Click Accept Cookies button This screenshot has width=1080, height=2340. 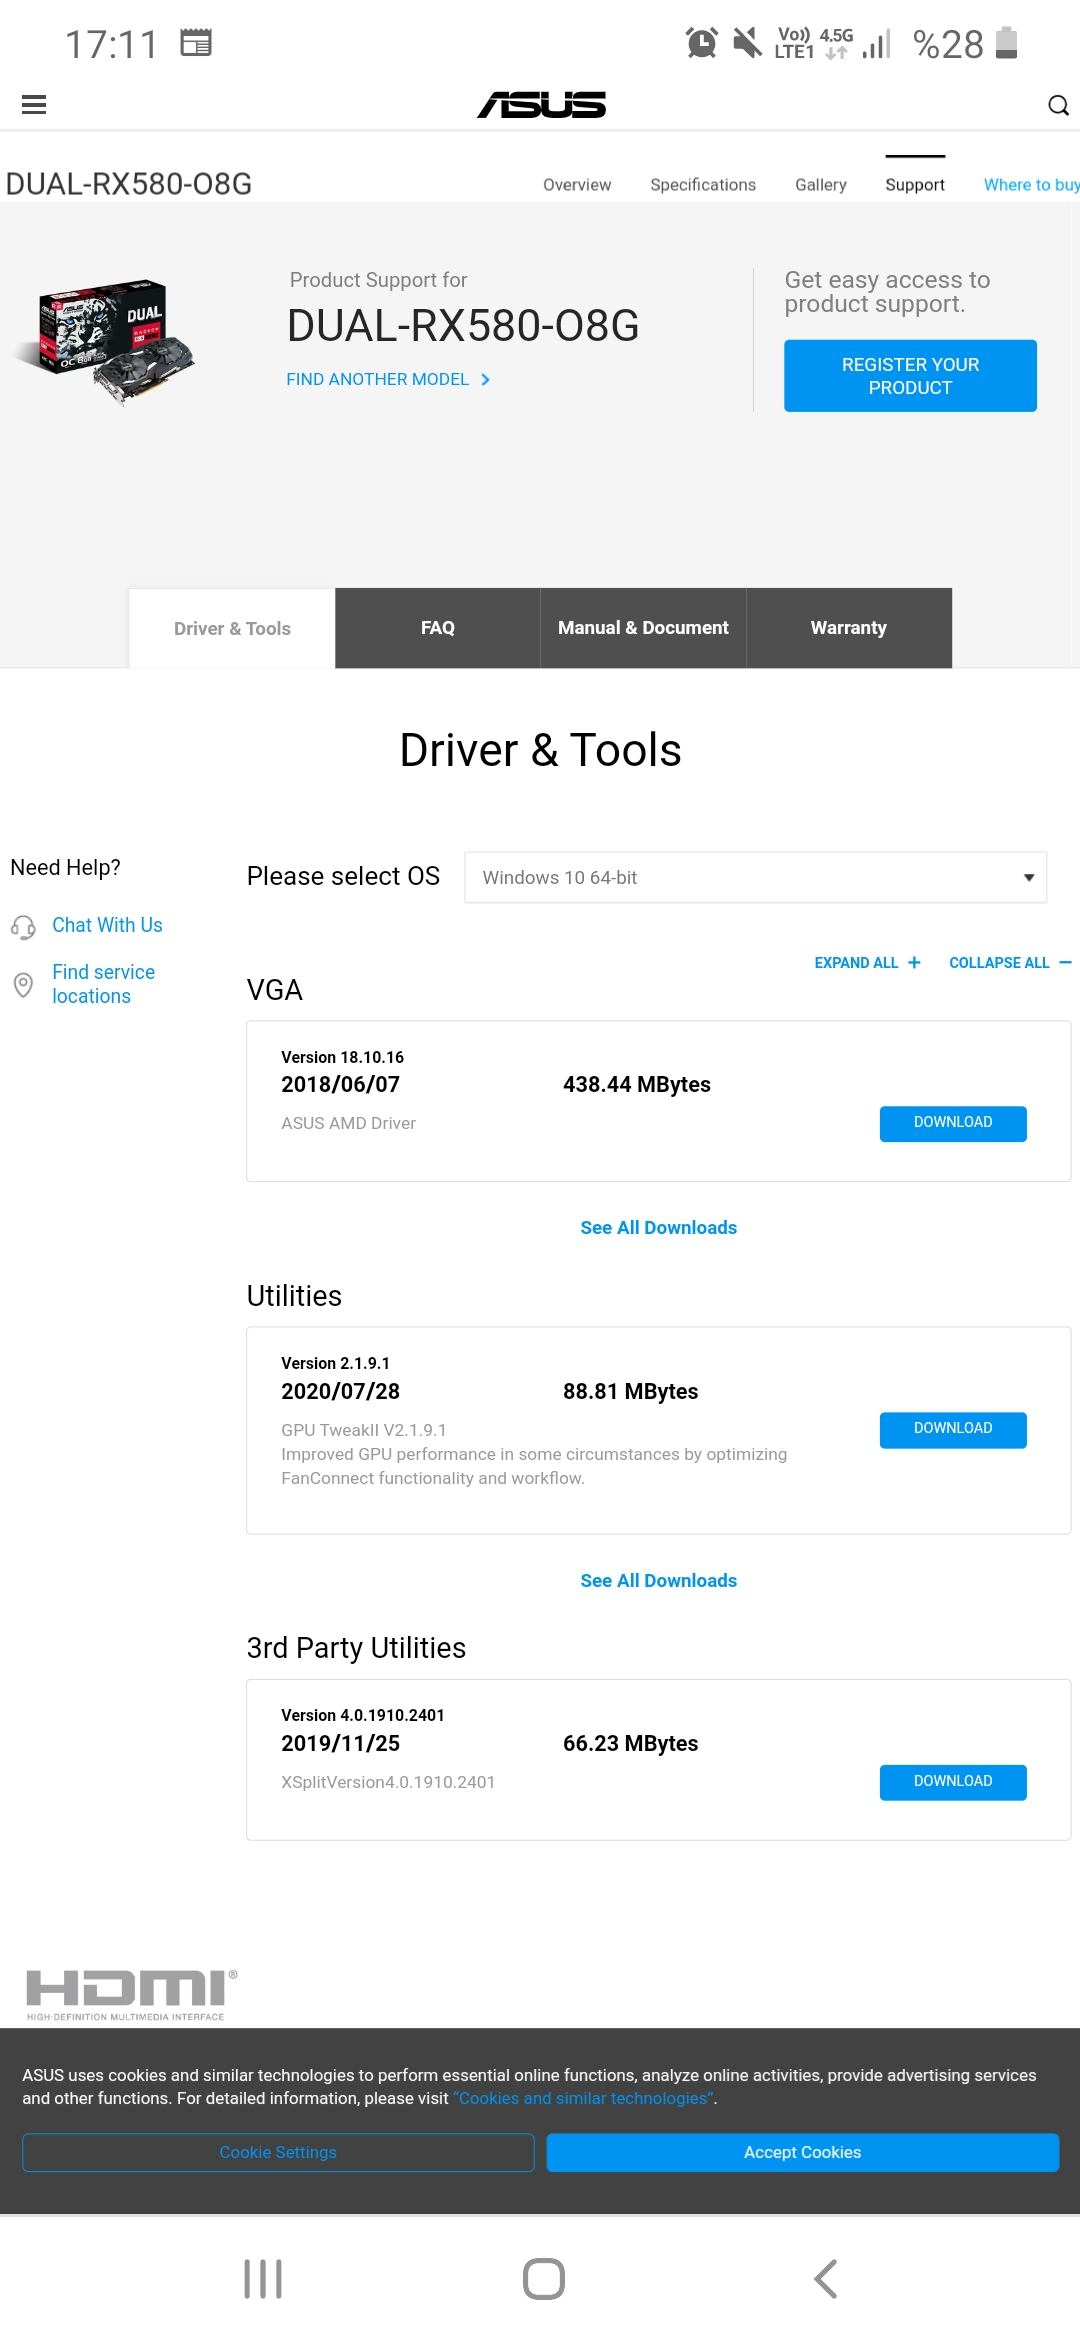point(802,2152)
